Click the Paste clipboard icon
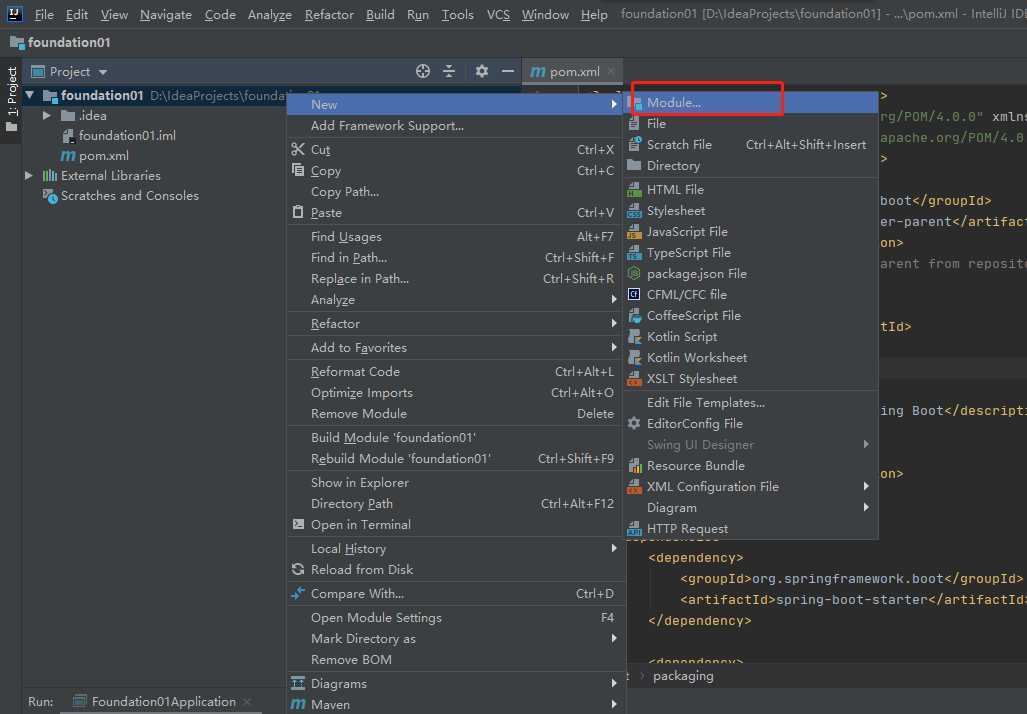This screenshot has height=714, width=1027. tap(298, 212)
